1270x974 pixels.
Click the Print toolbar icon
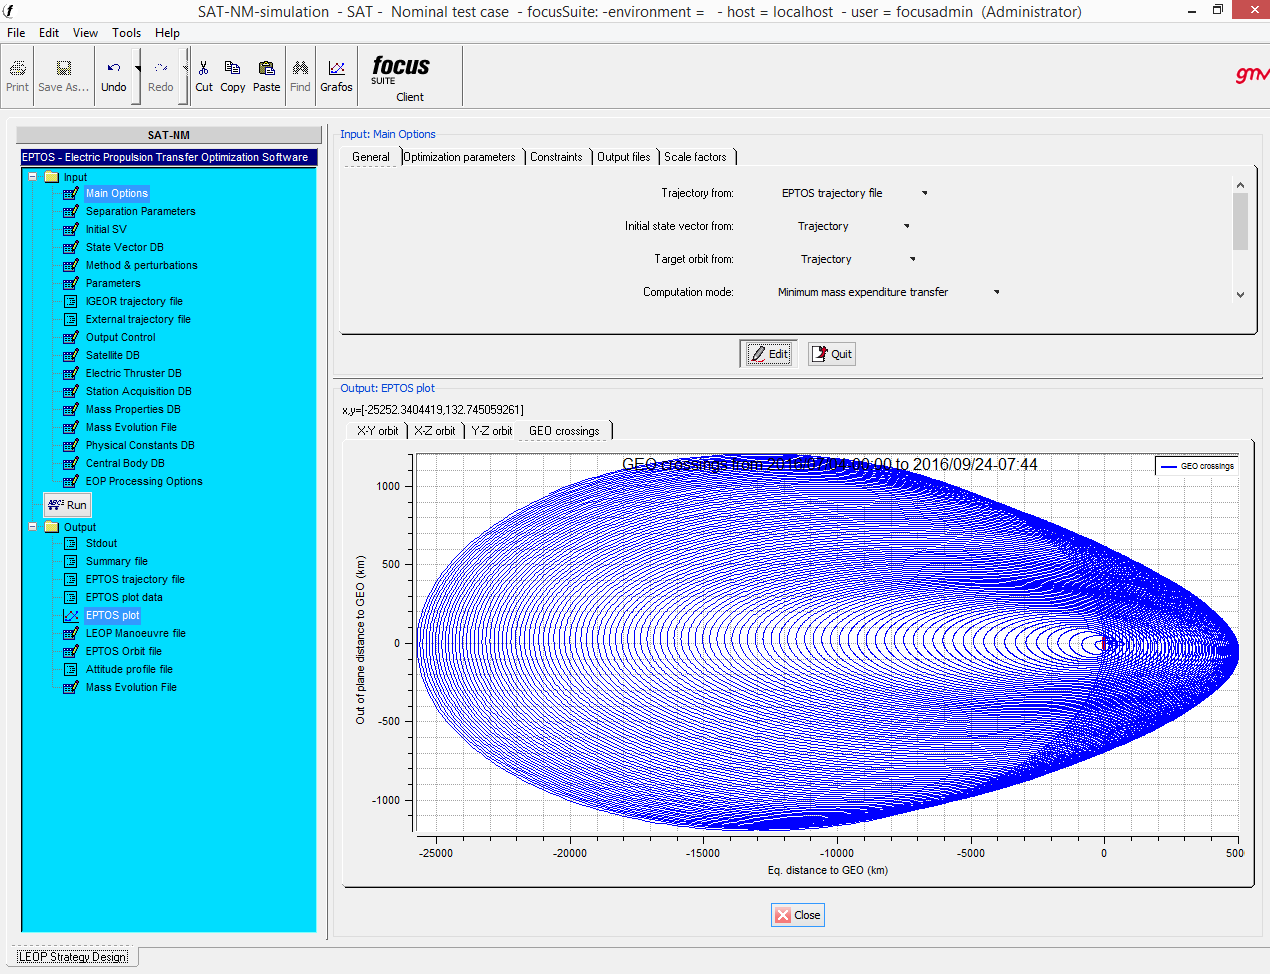18,68
